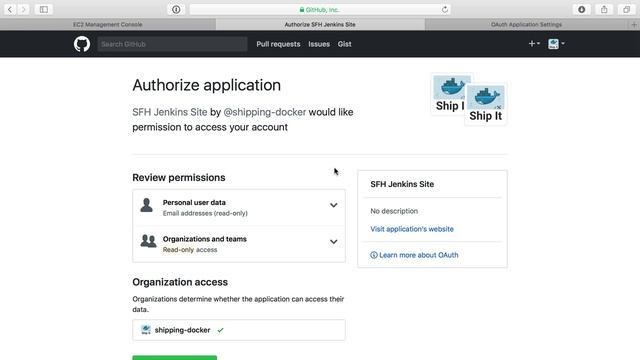Click the Organization access heading
The image size is (640, 360).
pyautogui.click(x=180, y=282)
